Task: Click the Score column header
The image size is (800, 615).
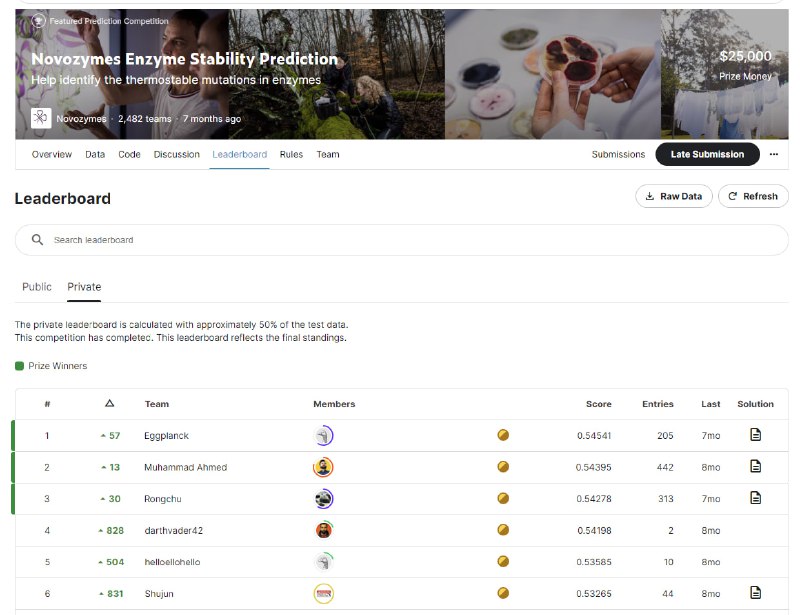Action: [x=598, y=404]
